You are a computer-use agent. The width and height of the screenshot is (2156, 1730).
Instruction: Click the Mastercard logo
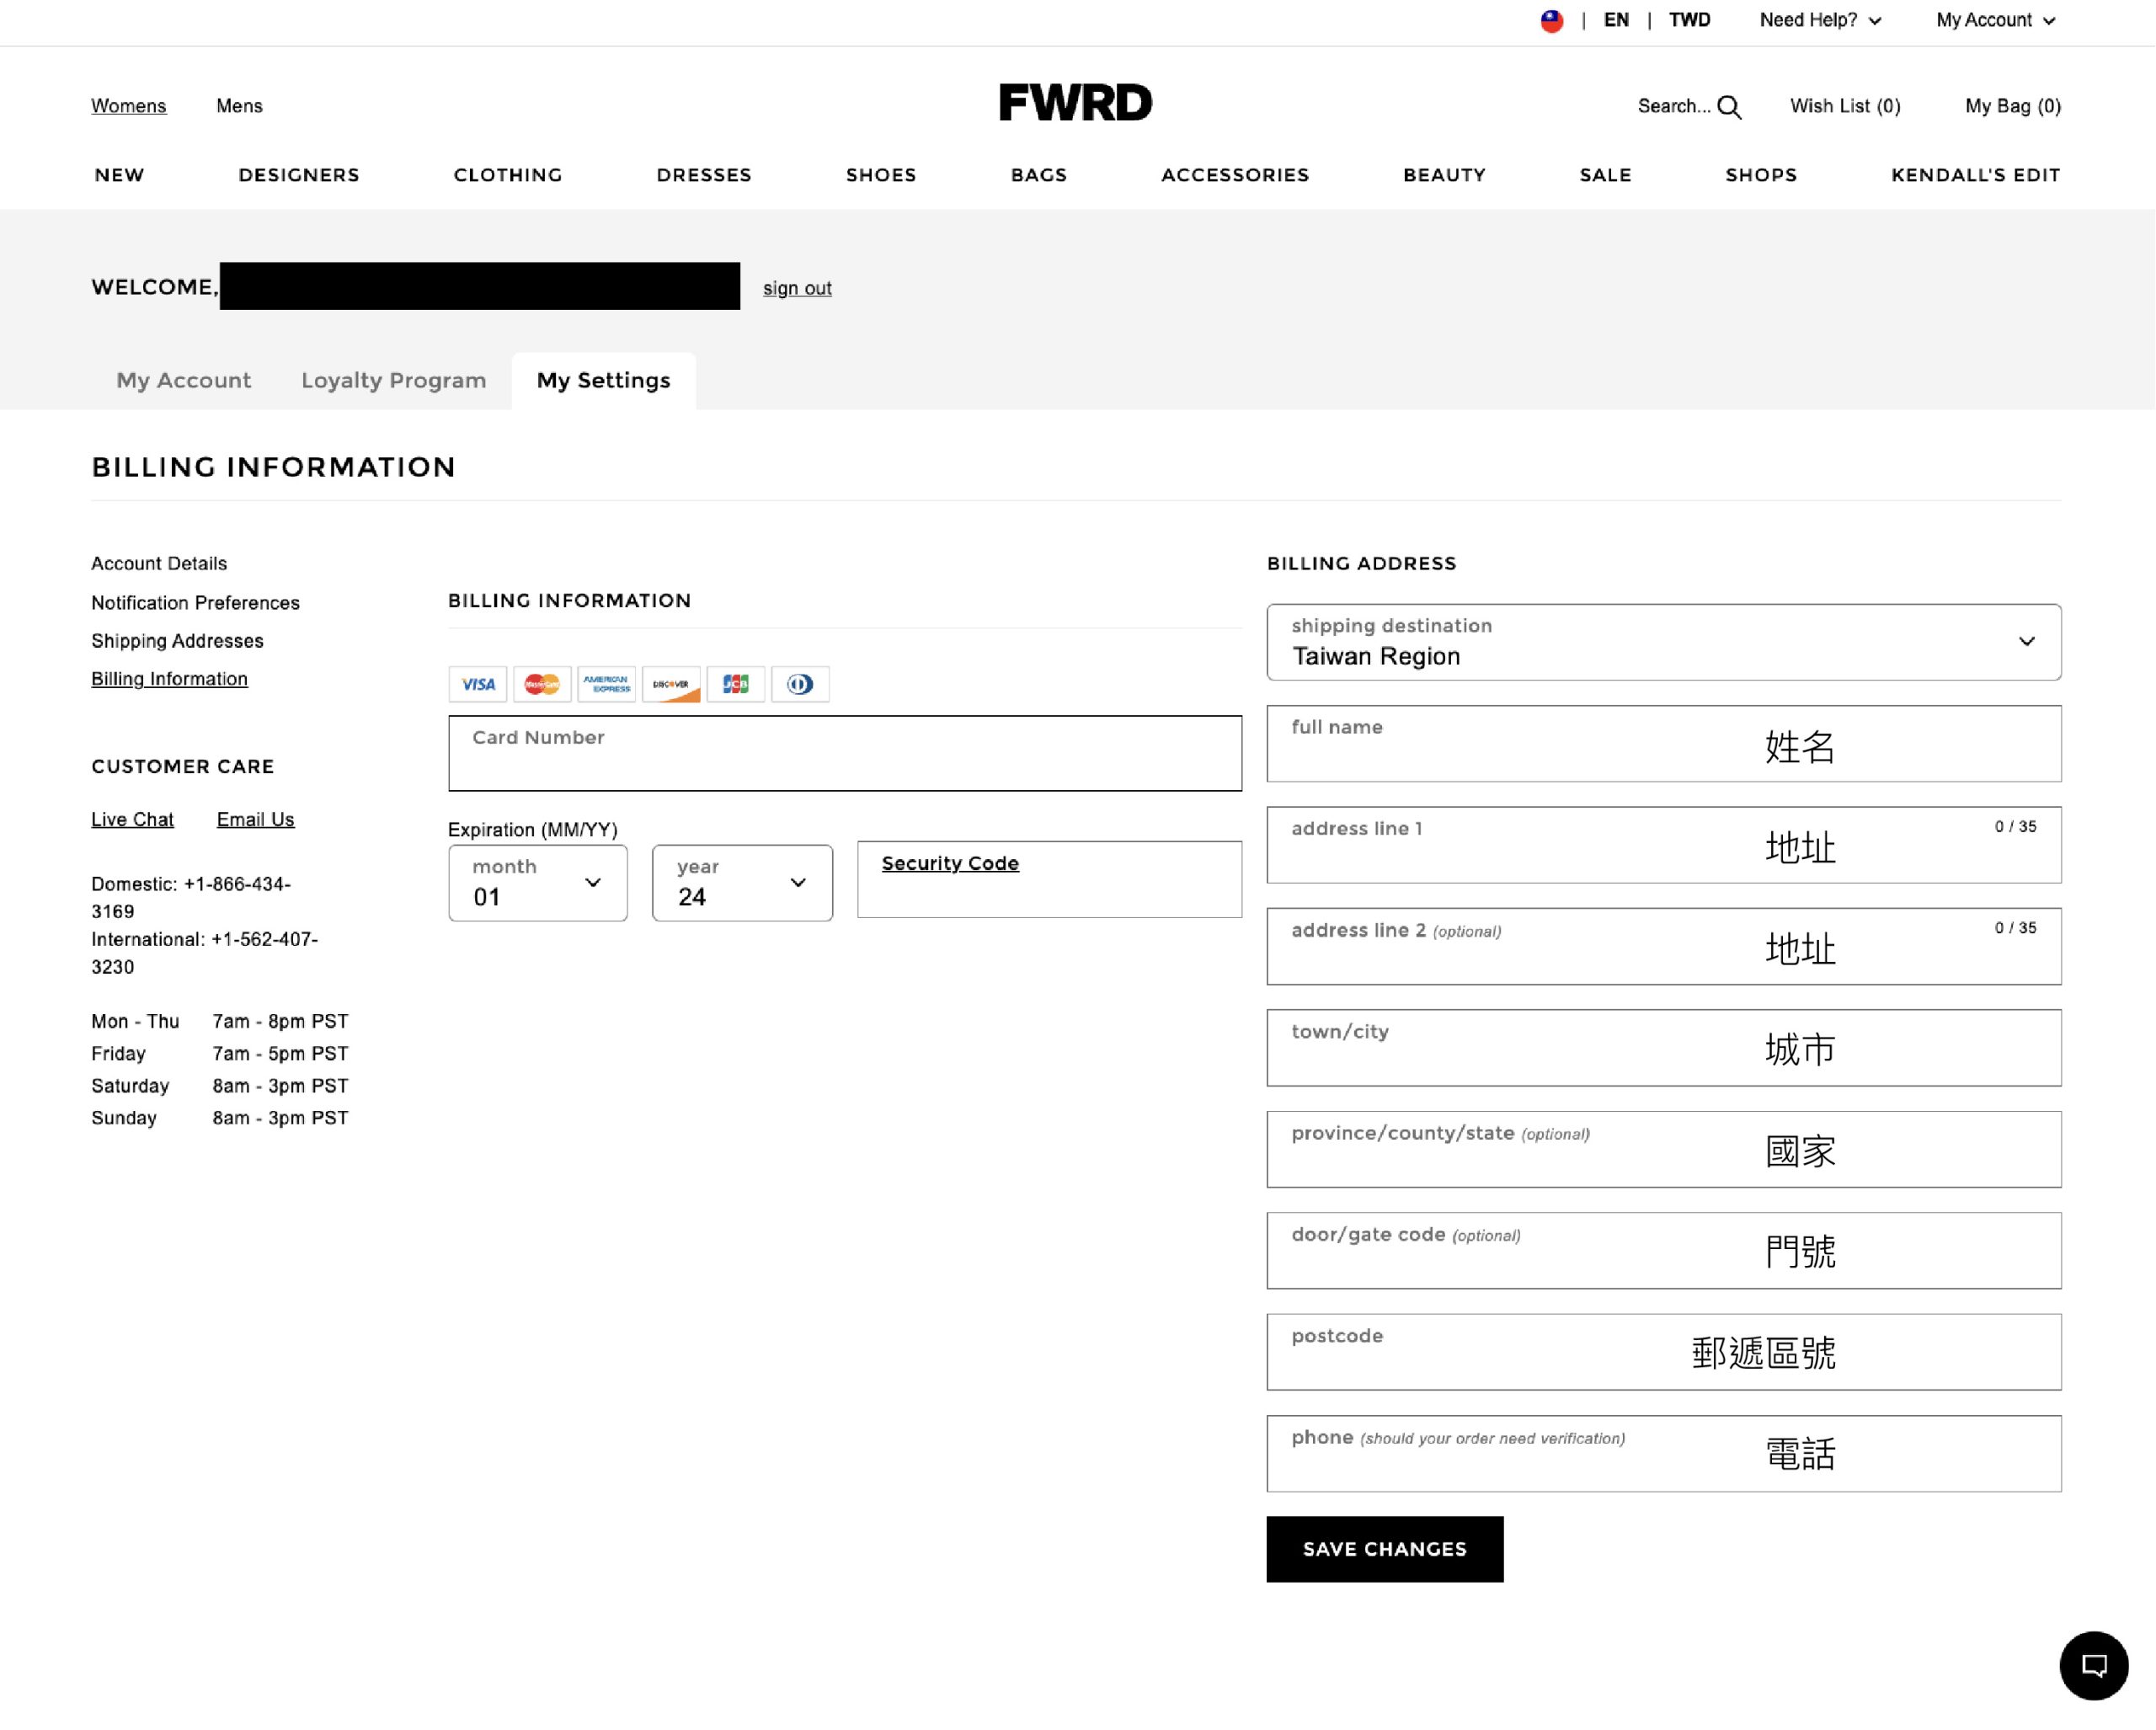[542, 684]
